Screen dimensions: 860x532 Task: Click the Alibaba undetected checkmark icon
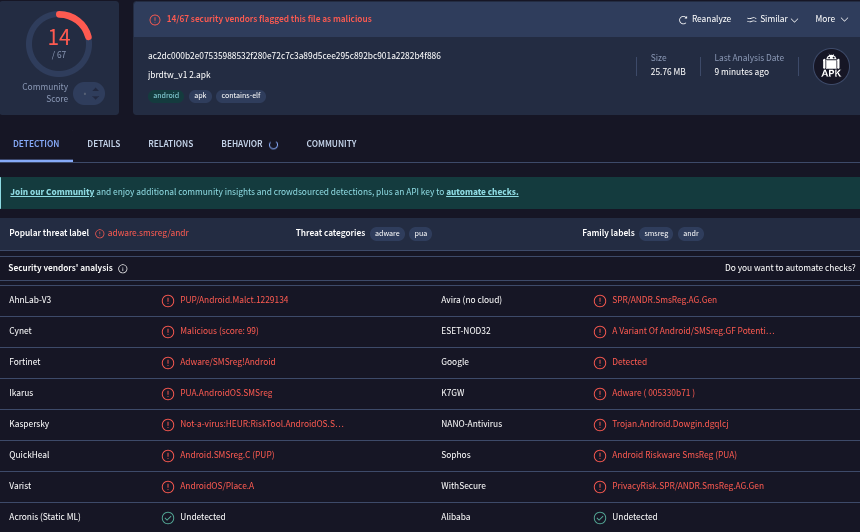[x=600, y=517]
